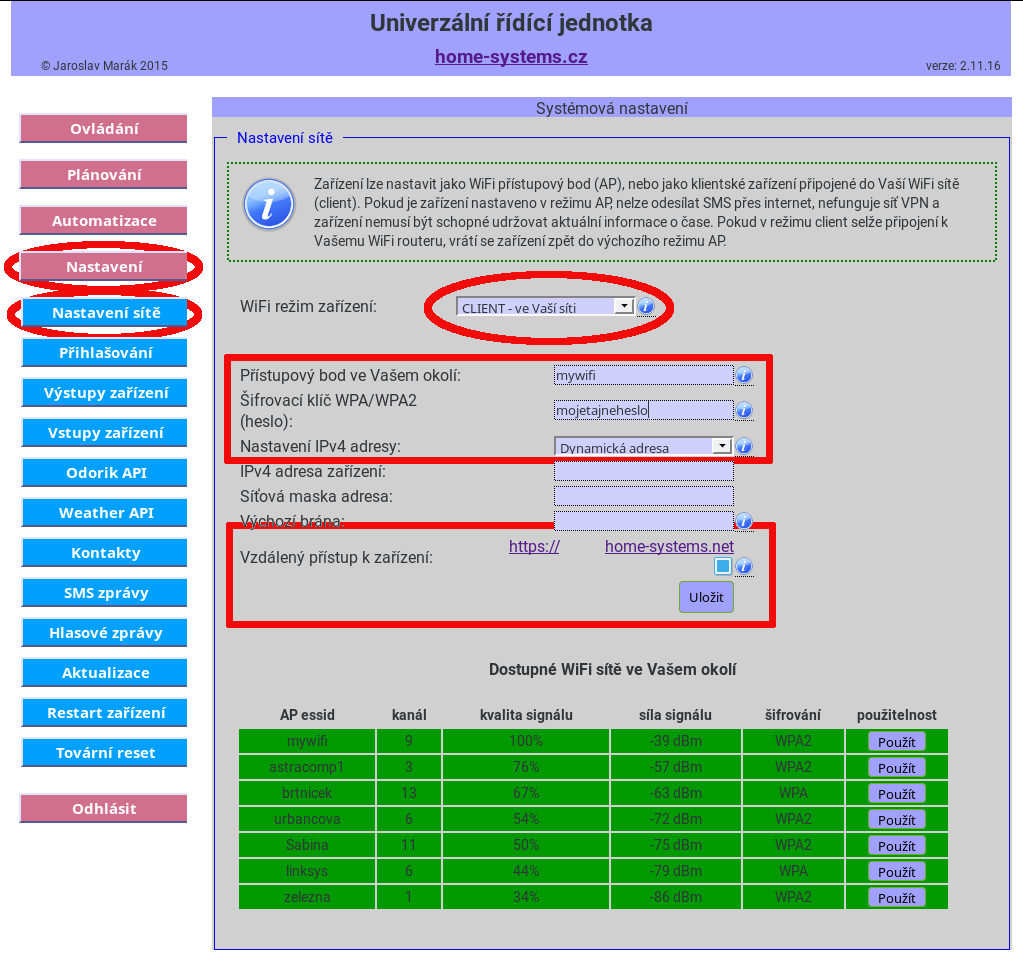1023x957 pixels.
Task: Open the Nastavení menu item
Action: (x=104, y=267)
